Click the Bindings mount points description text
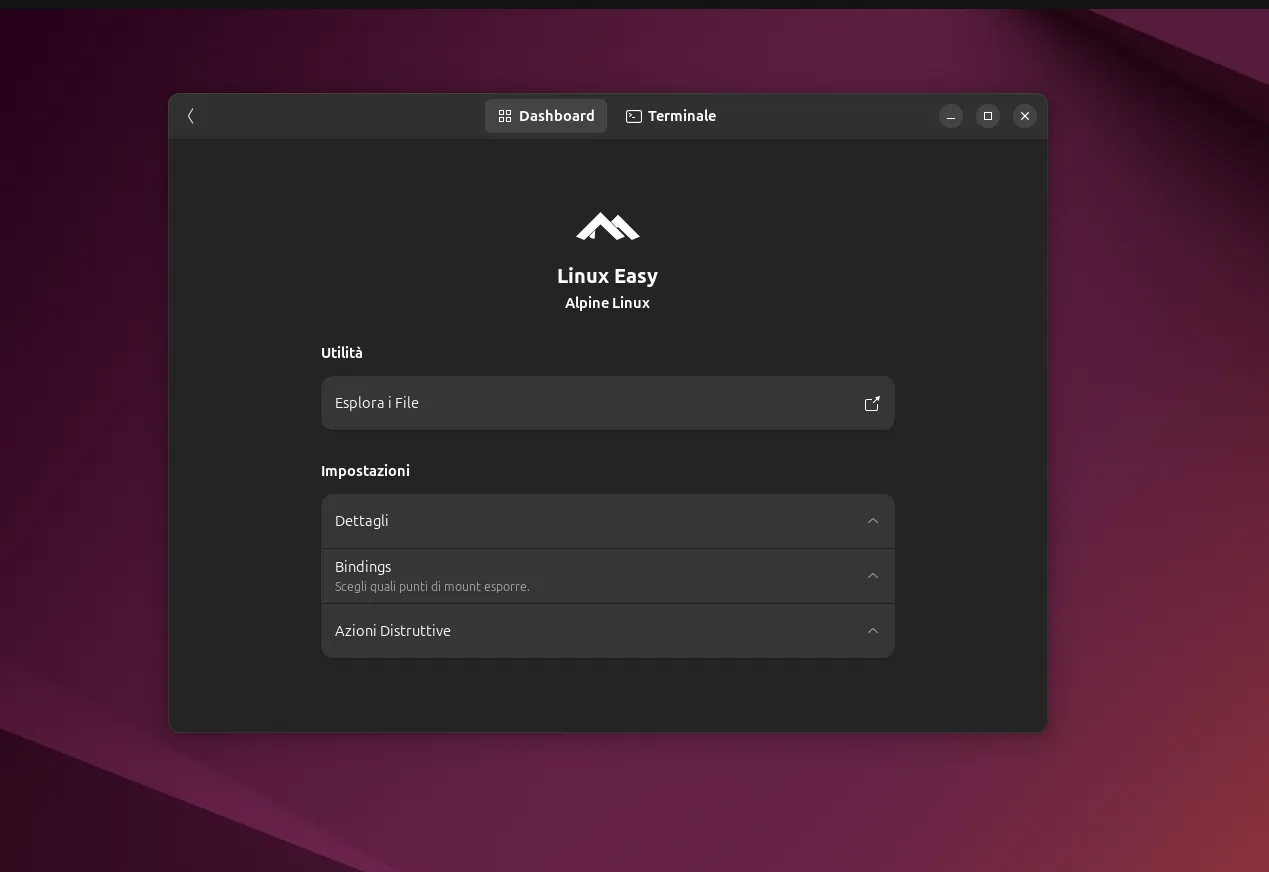Screen dimensions: 1269x872 [432, 587]
